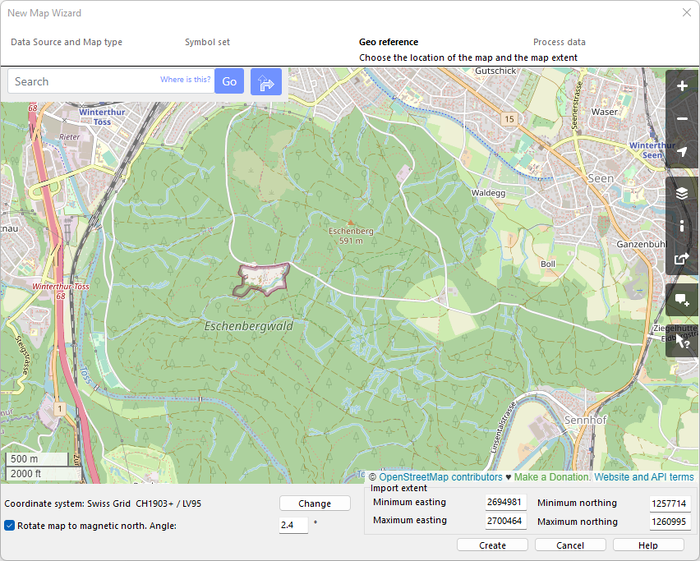This screenshot has width=700, height=561.
Task: Show my location on map
Action: [x=682, y=152]
